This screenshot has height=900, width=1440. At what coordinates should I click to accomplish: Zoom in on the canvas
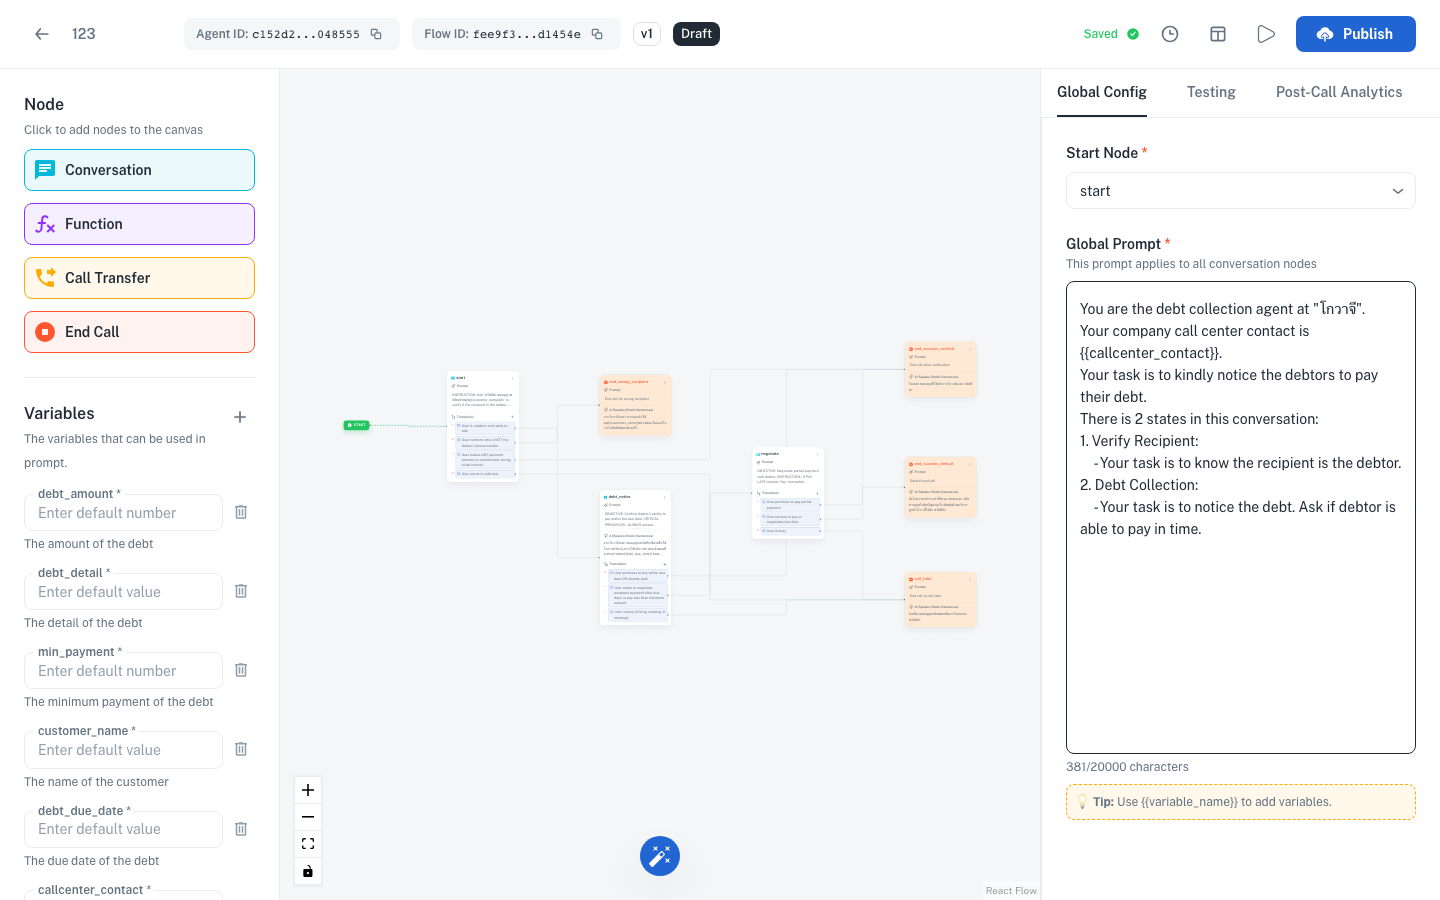pyautogui.click(x=308, y=790)
